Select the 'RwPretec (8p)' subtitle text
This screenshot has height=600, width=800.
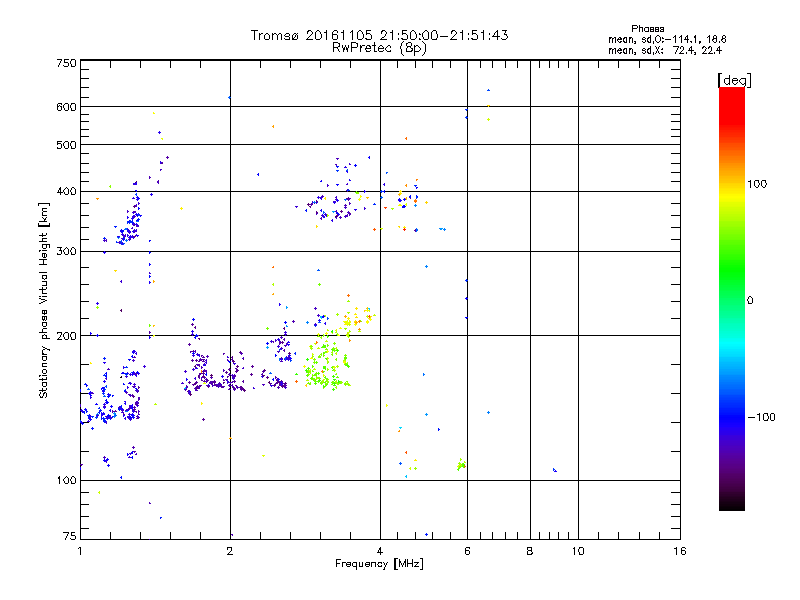(x=379, y=48)
